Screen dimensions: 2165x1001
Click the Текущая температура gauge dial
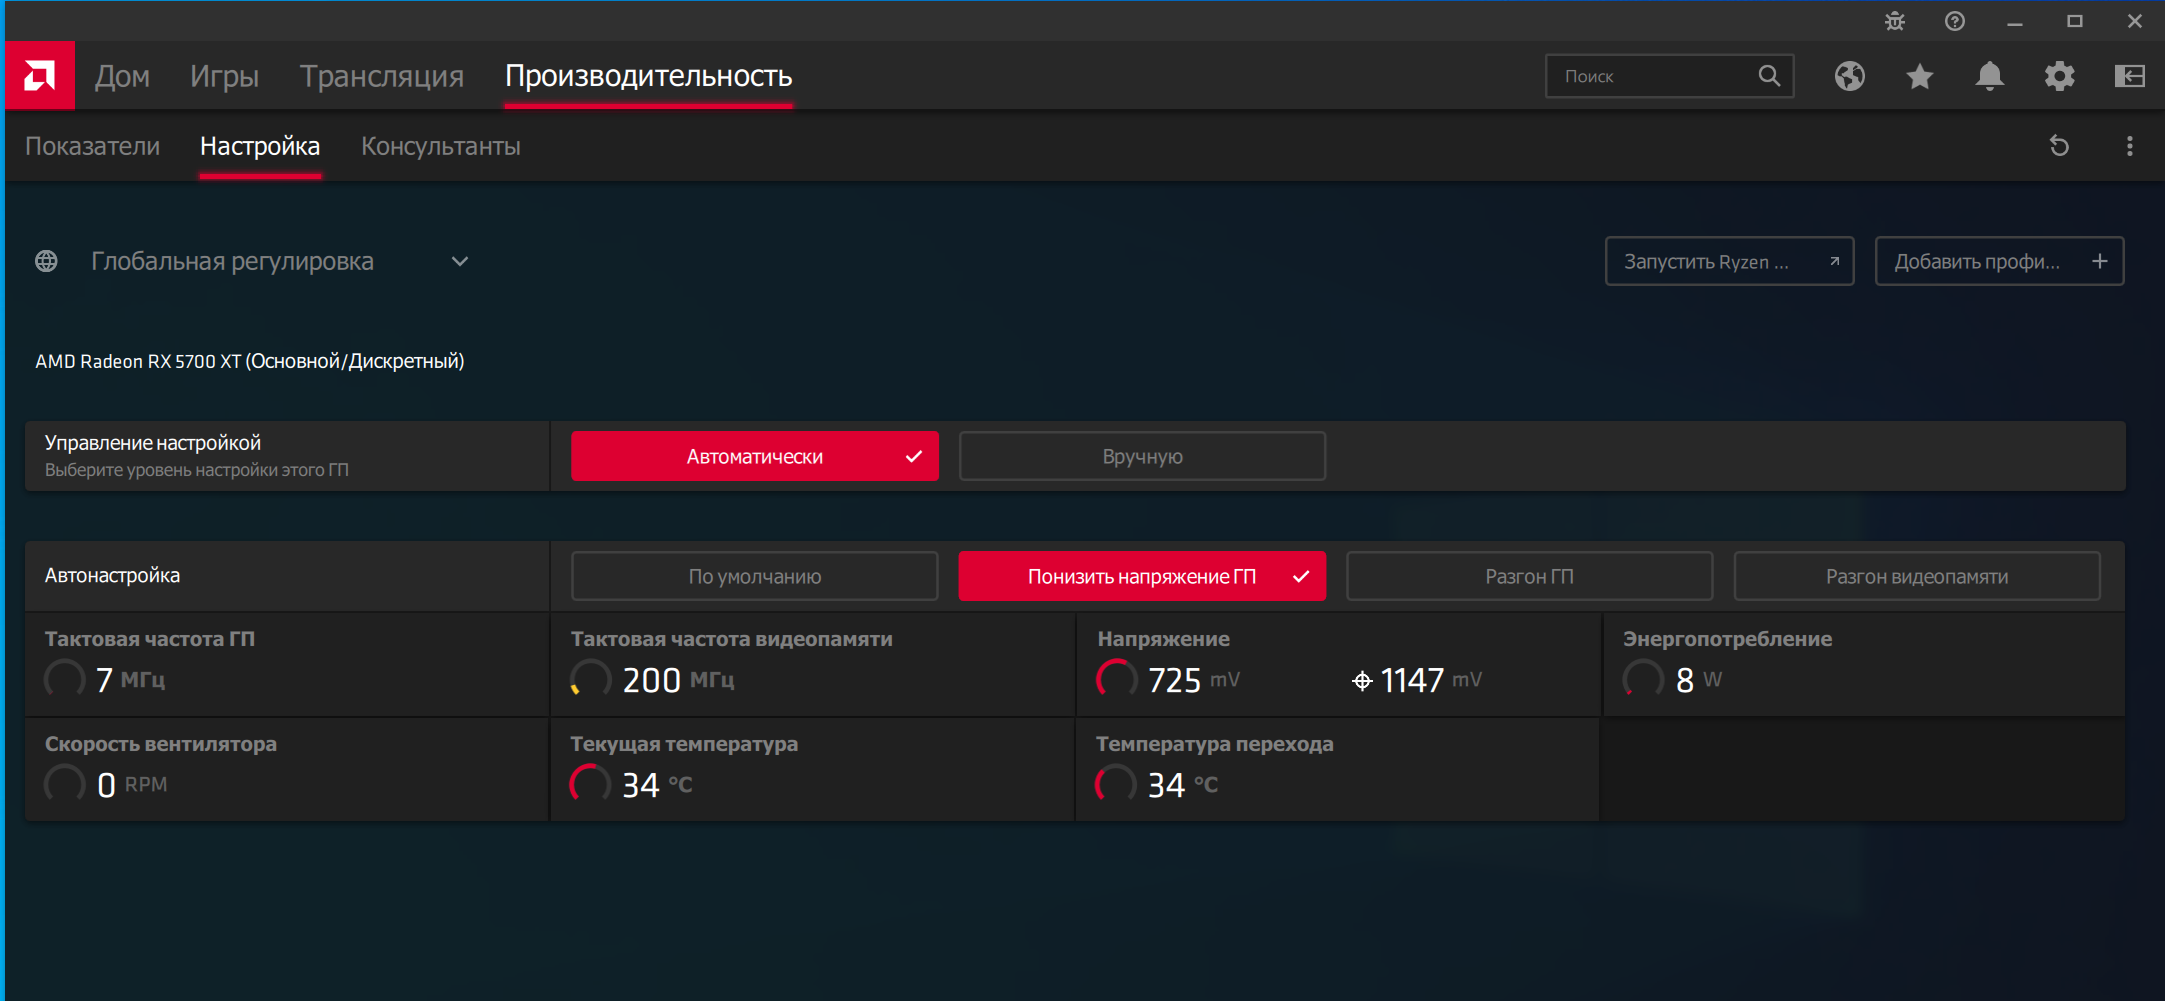coord(591,784)
